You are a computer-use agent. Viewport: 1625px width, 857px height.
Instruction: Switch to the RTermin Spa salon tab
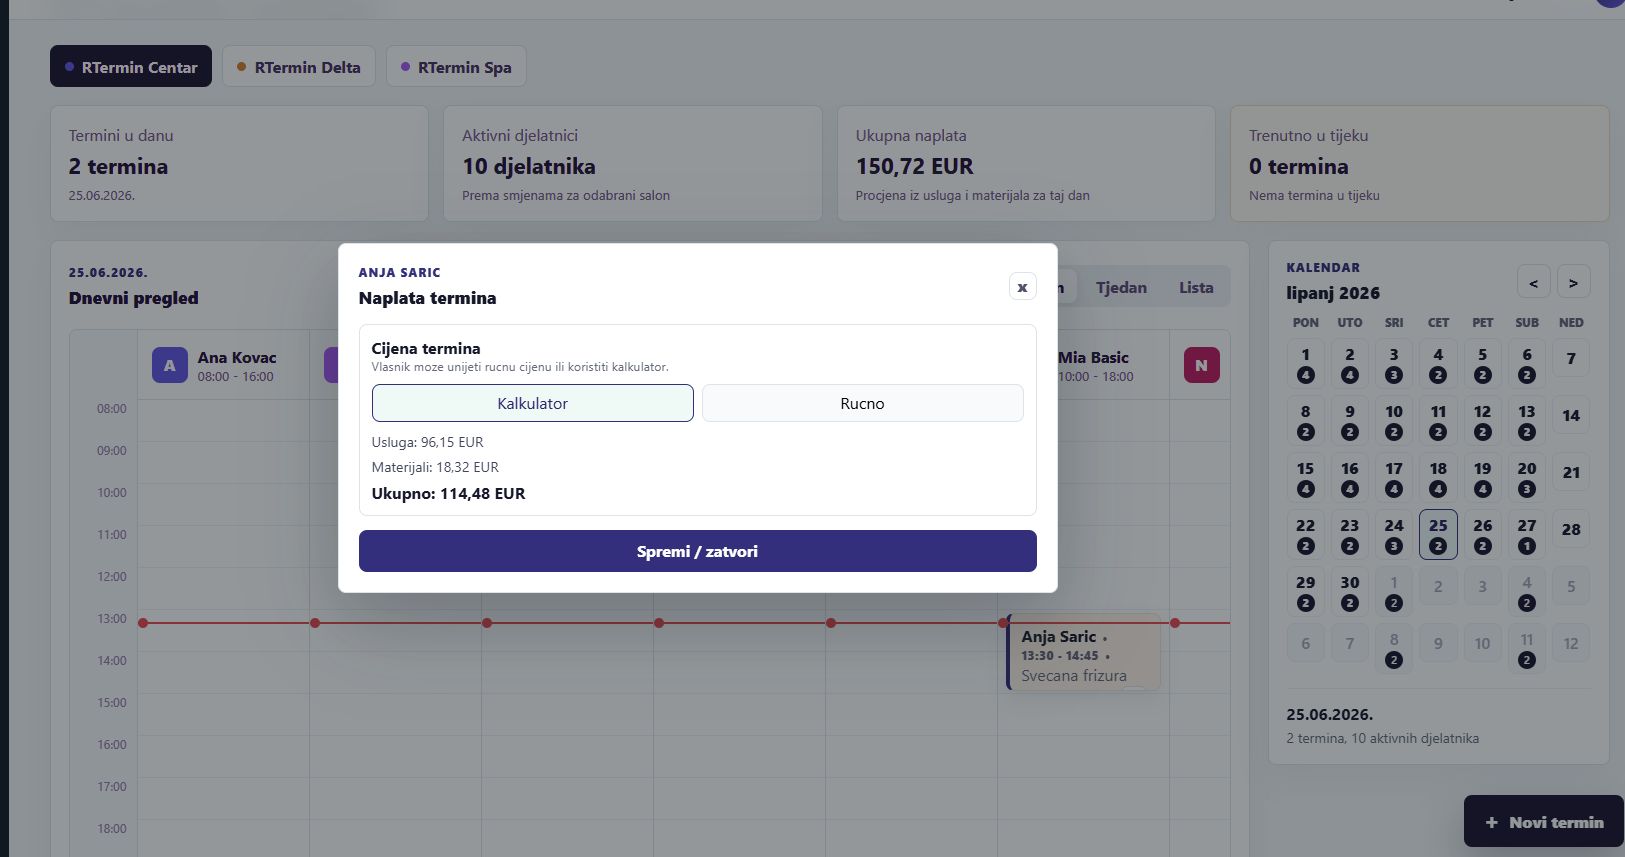(456, 66)
